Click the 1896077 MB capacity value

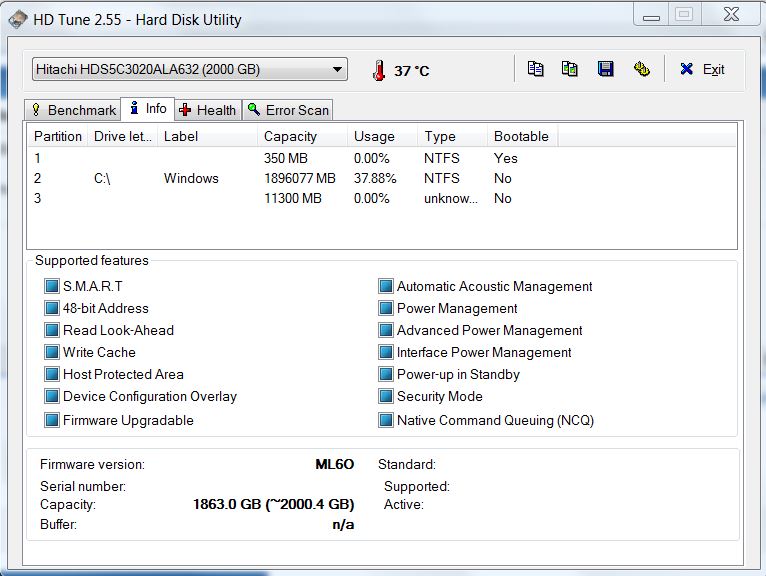tap(299, 178)
